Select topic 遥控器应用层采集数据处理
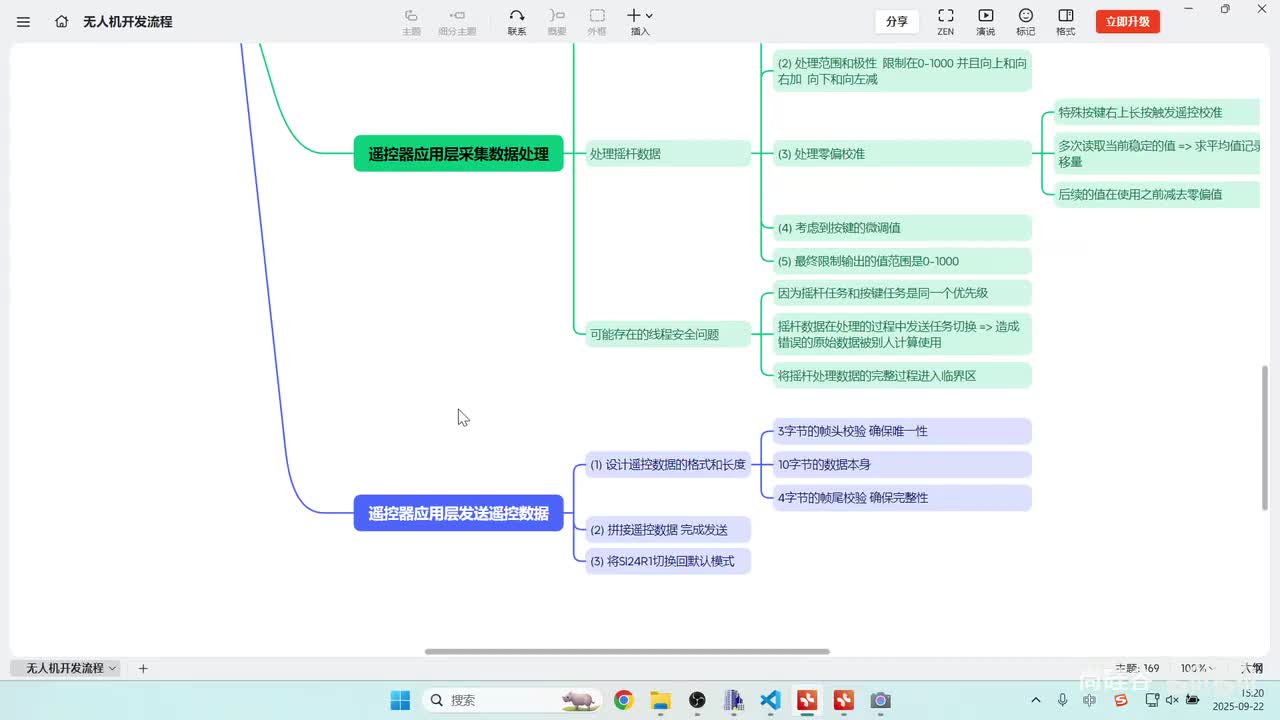Viewport: 1280px width, 720px height. click(459, 154)
